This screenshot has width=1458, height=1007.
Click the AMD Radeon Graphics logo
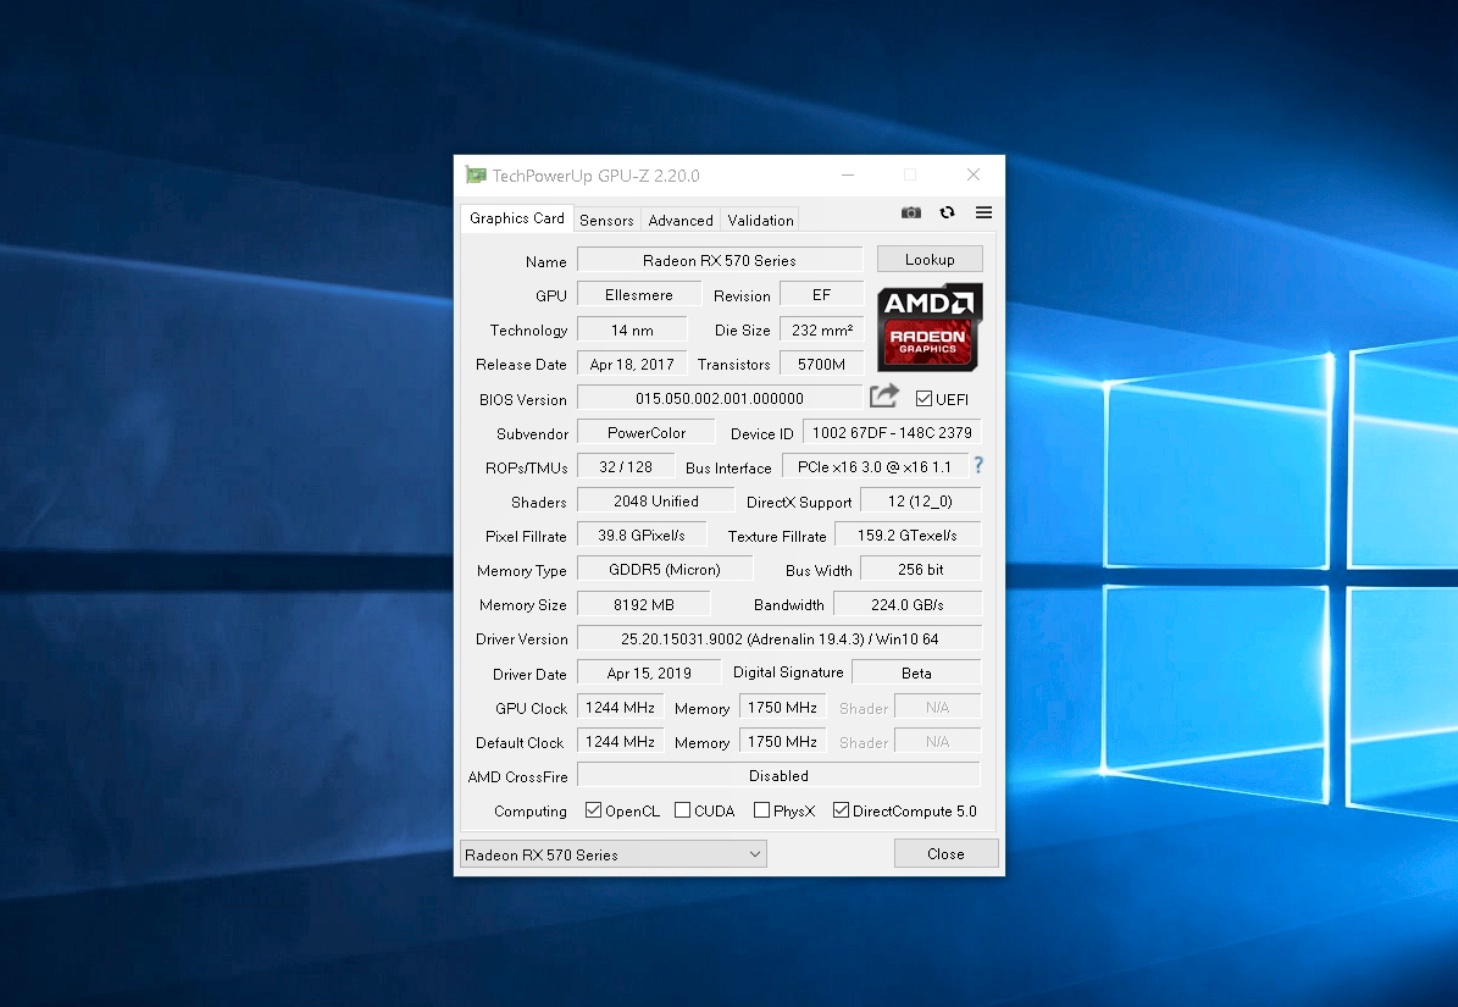coord(930,328)
